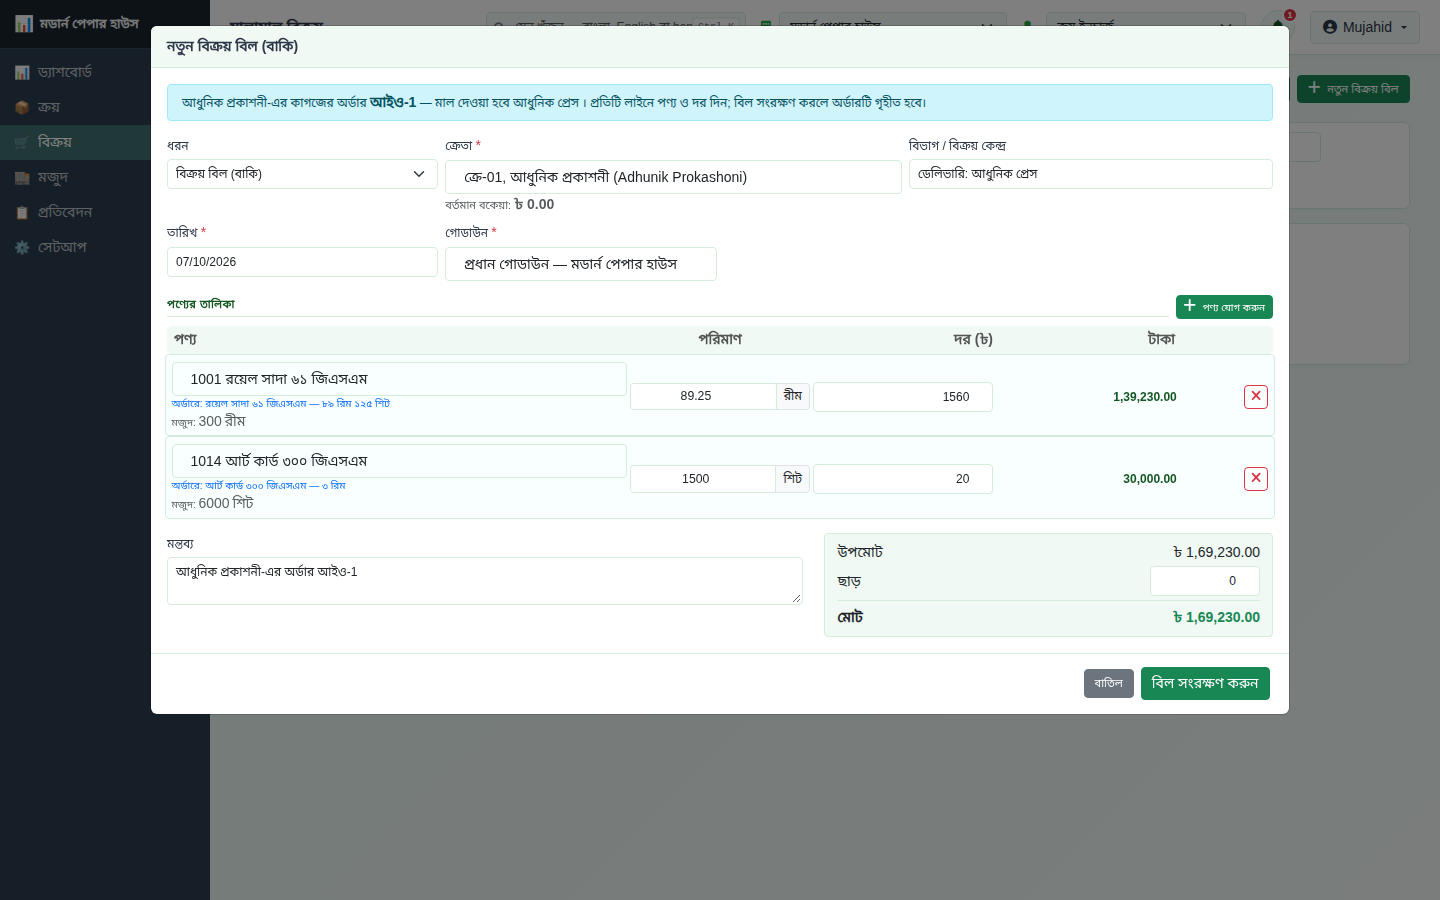Open the প্রতিবেদন sidebar menu item
Image resolution: width=1440 pixels, height=900 pixels.
pyautogui.click(x=105, y=212)
